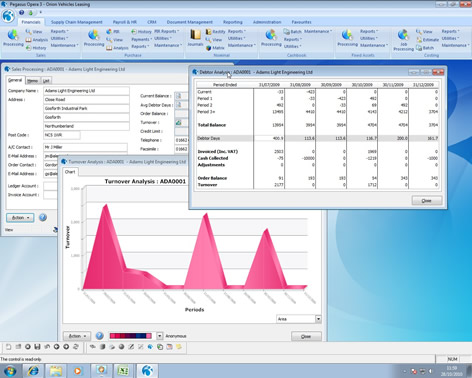Open Sales Processing in the ribbon

click(13, 38)
